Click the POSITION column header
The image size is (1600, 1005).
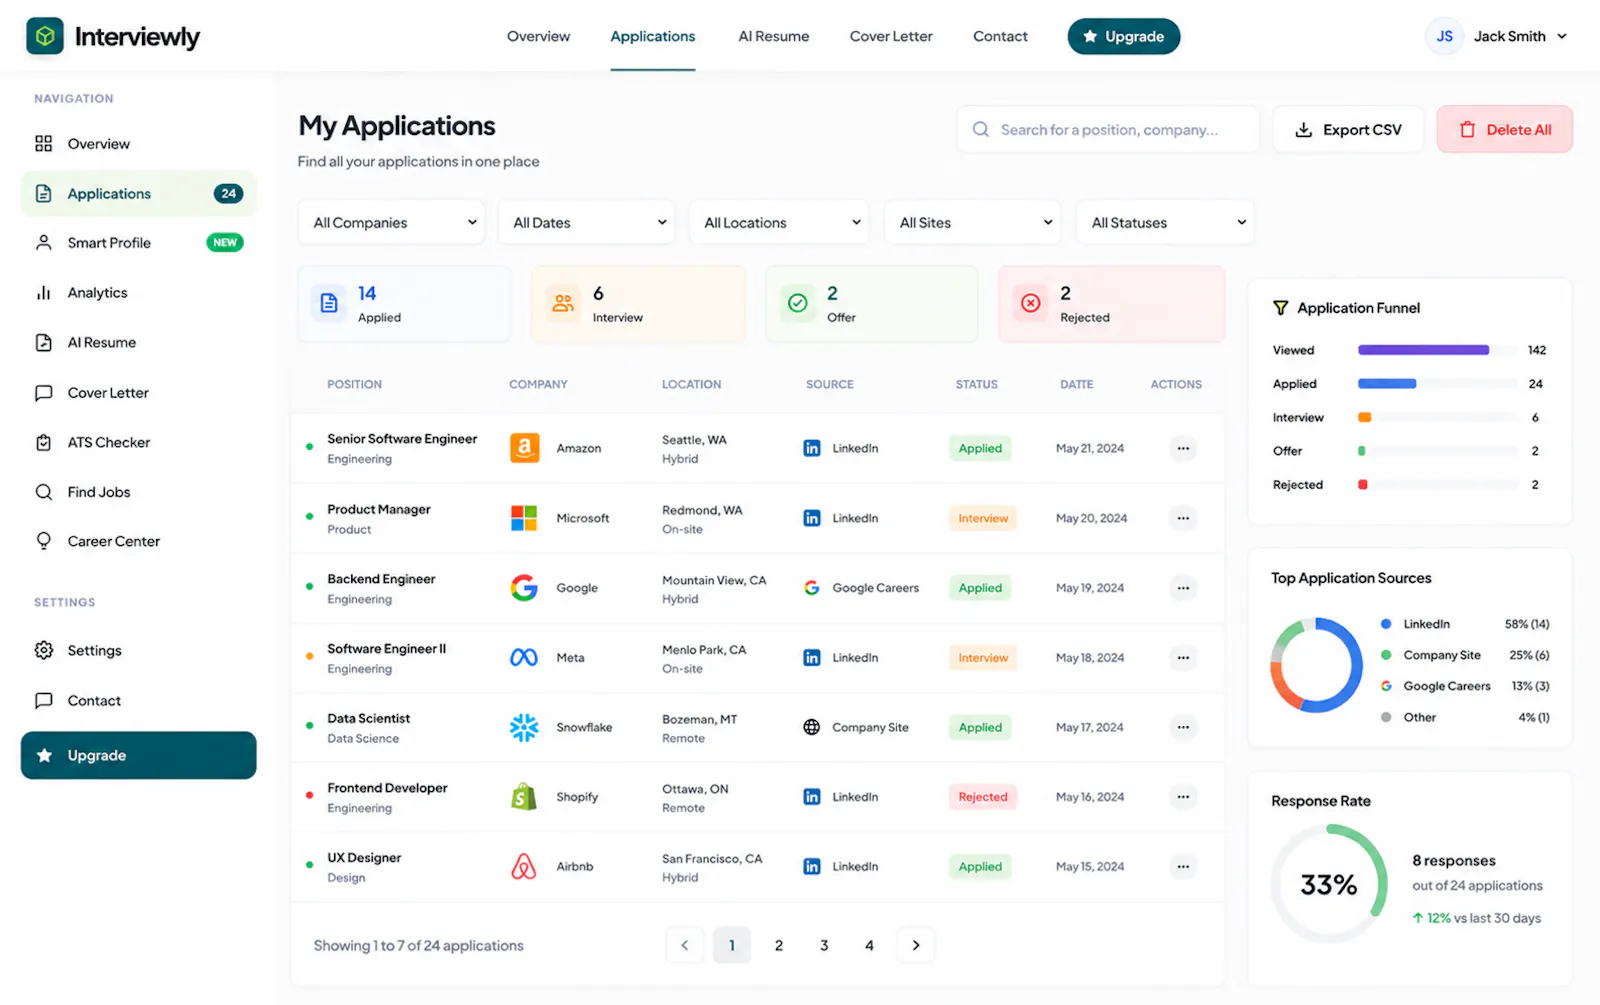[x=354, y=384]
